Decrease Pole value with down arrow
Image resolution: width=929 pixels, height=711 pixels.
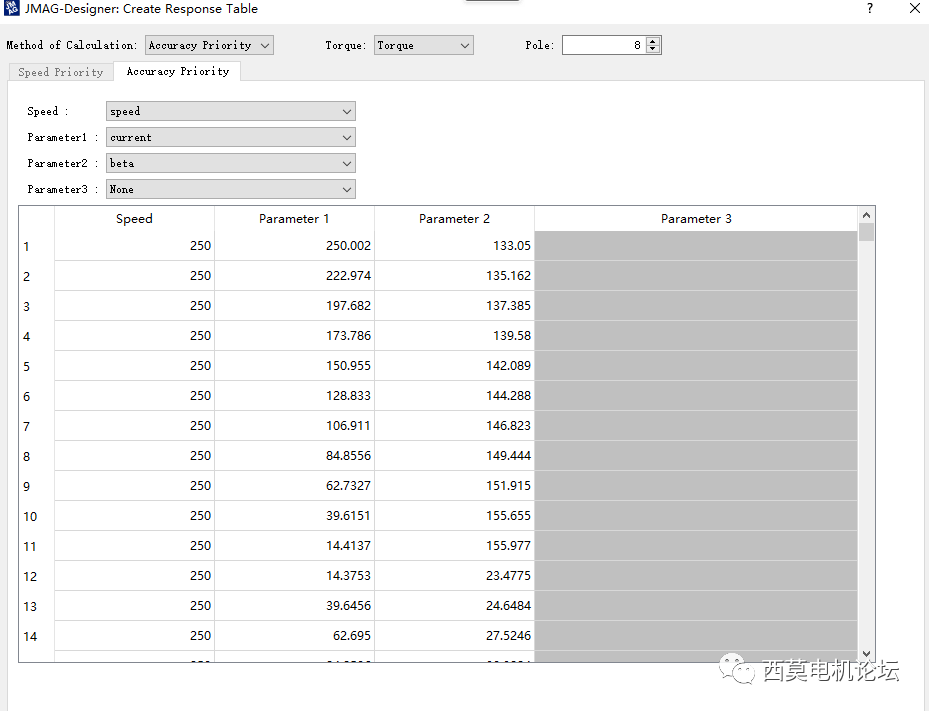(653, 50)
